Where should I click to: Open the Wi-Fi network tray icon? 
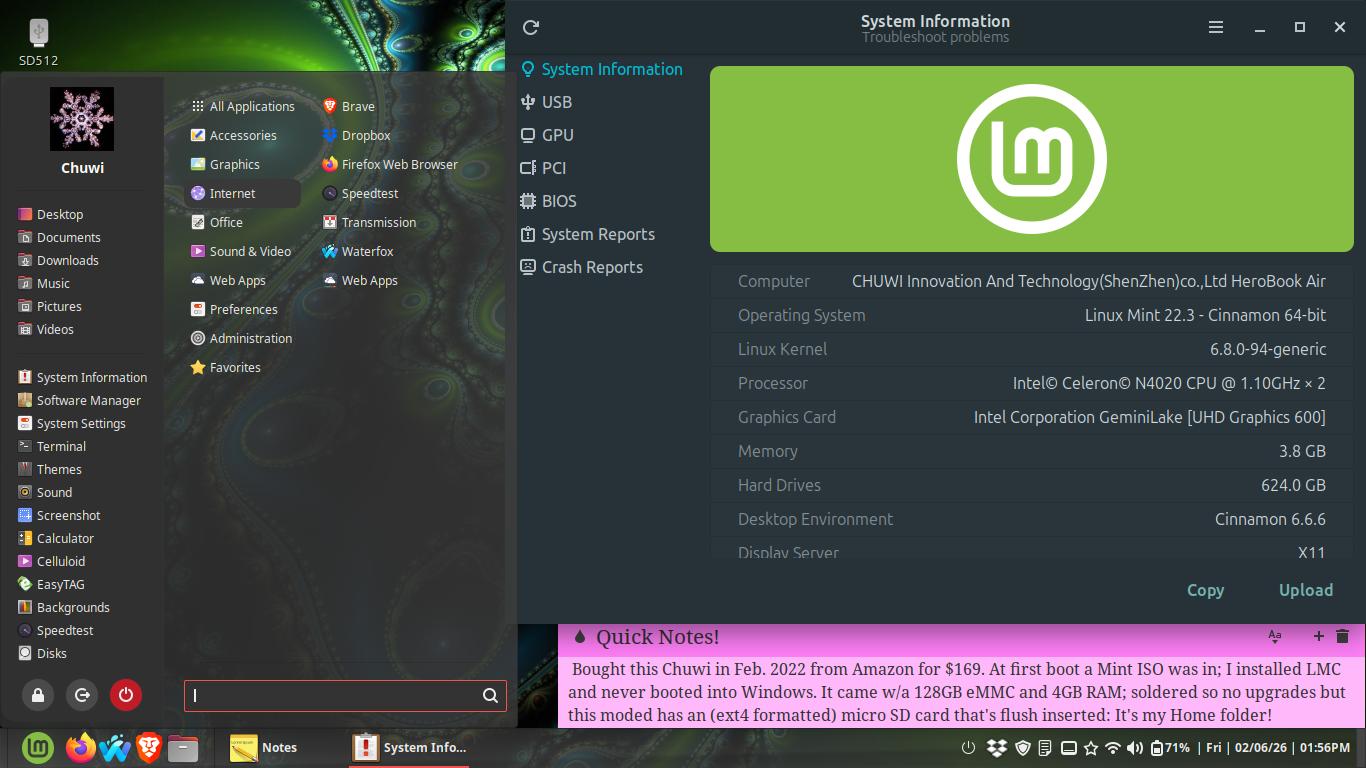(x=1112, y=748)
